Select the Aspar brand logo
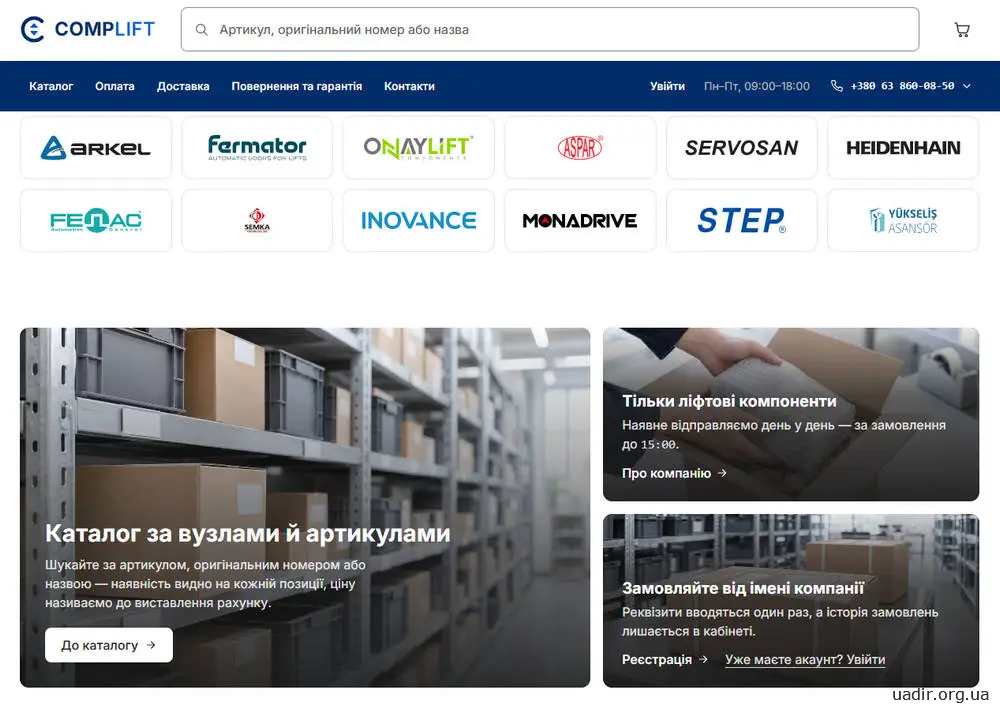 click(580, 147)
